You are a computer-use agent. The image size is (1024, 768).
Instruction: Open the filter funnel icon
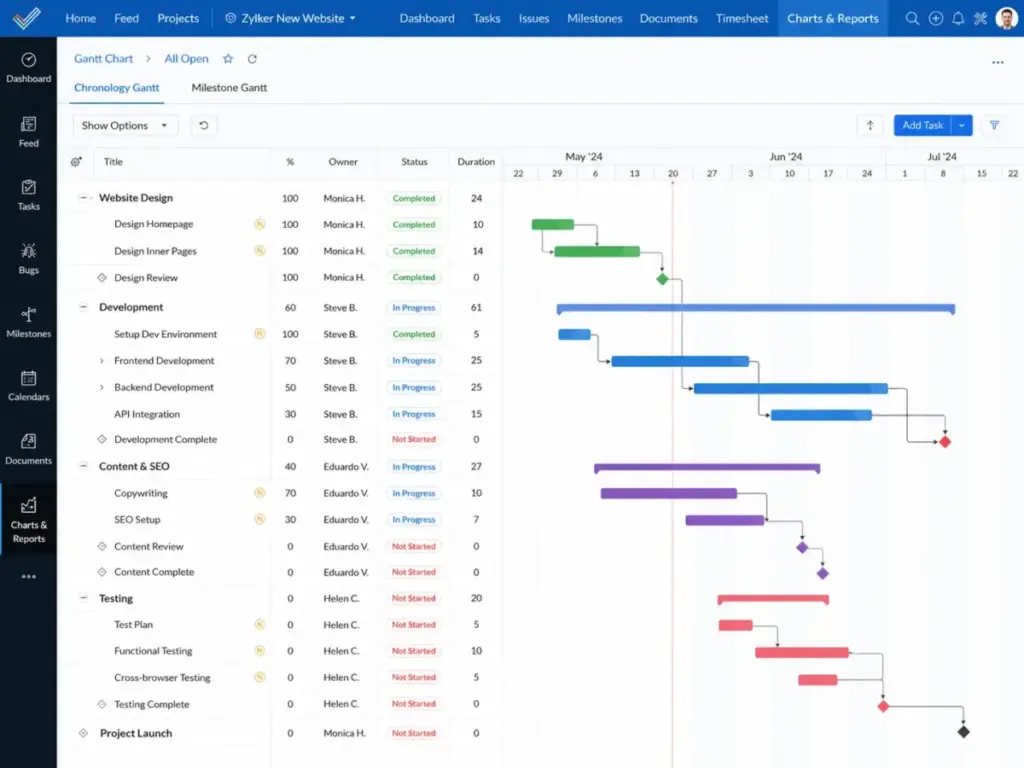coord(994,125)
